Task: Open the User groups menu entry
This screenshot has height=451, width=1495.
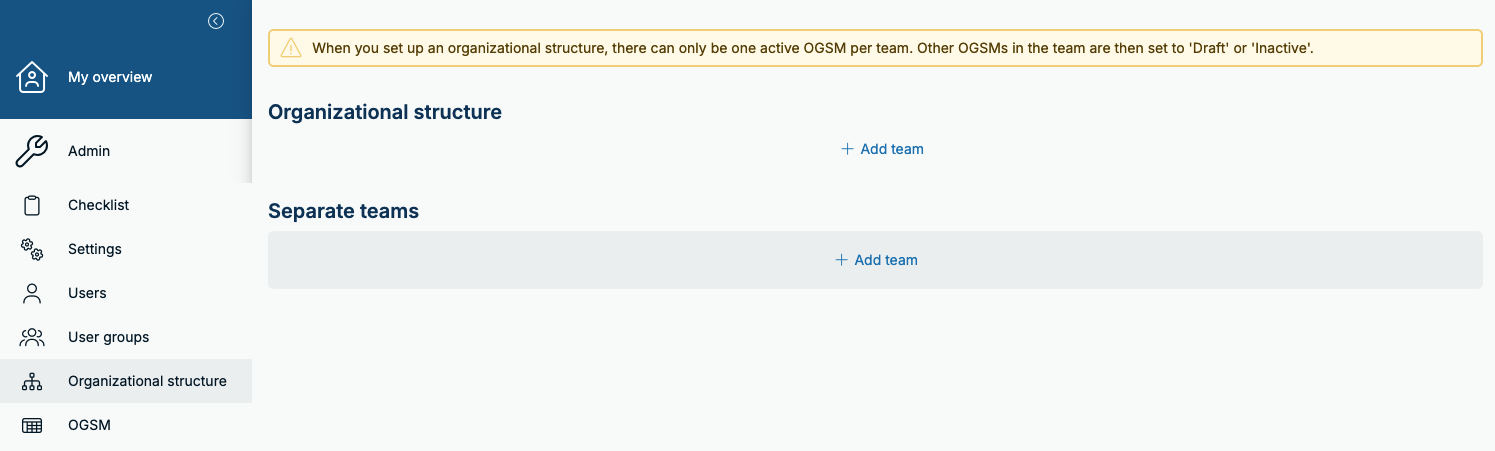Action: (x=108, y=337)
